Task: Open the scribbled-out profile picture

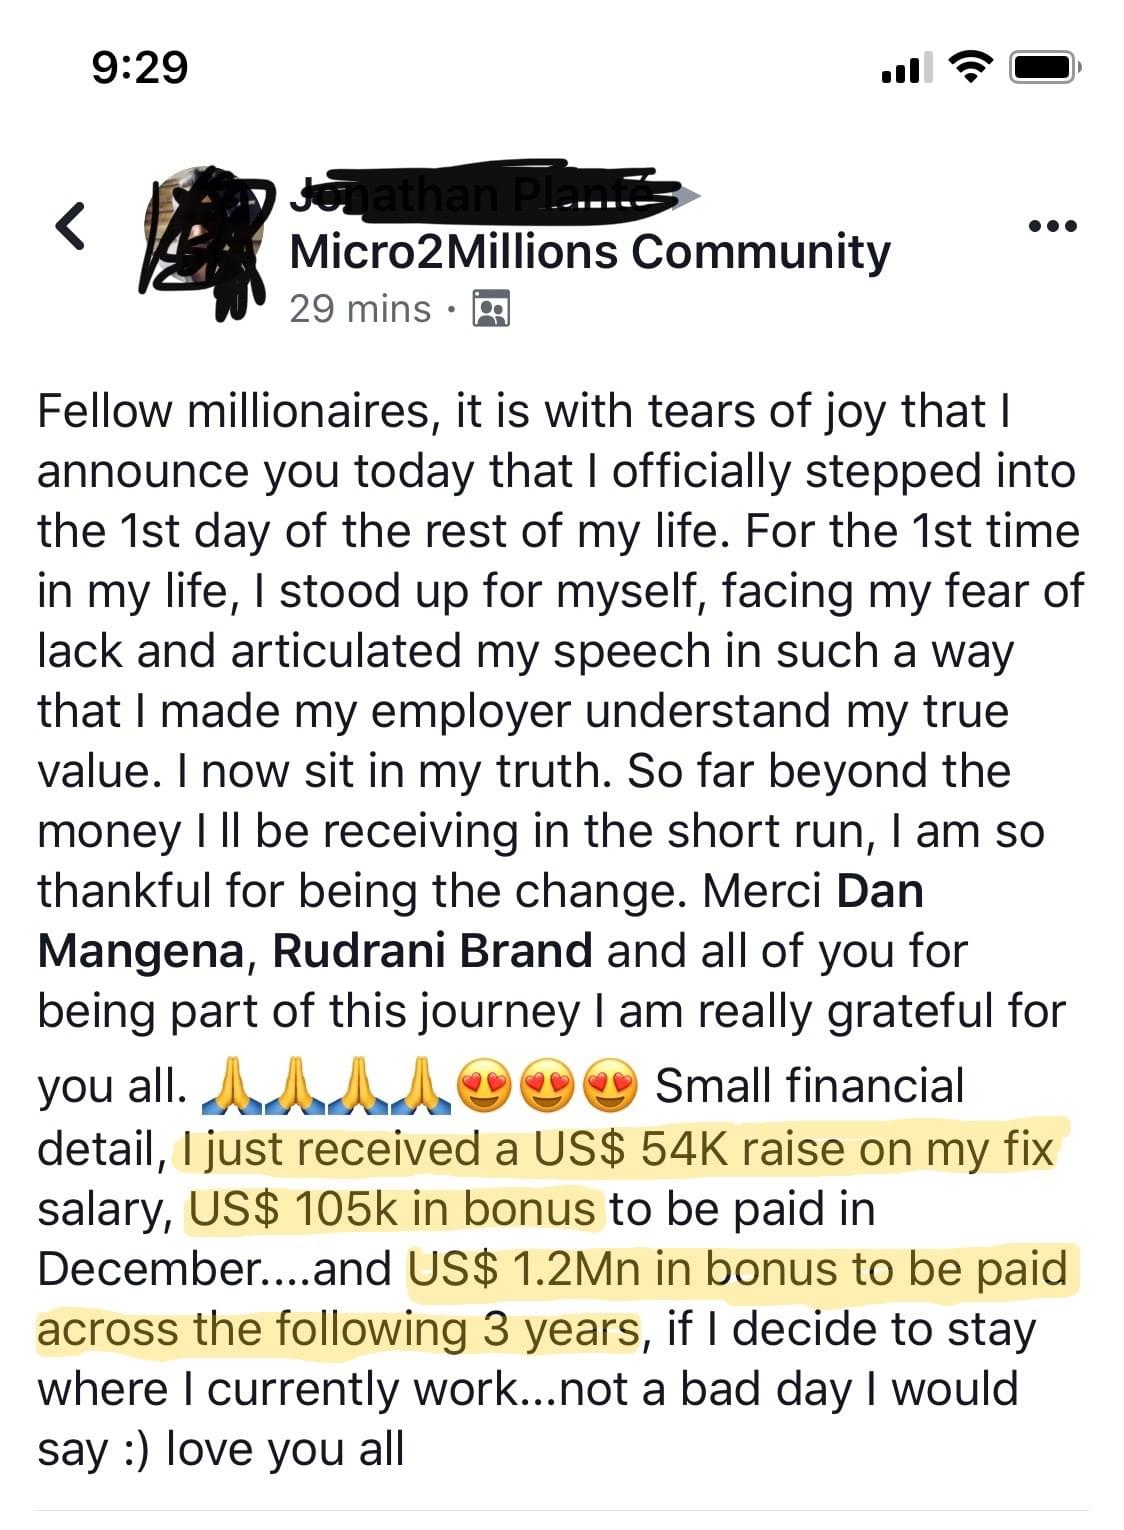Action: (x=204, y=241)
